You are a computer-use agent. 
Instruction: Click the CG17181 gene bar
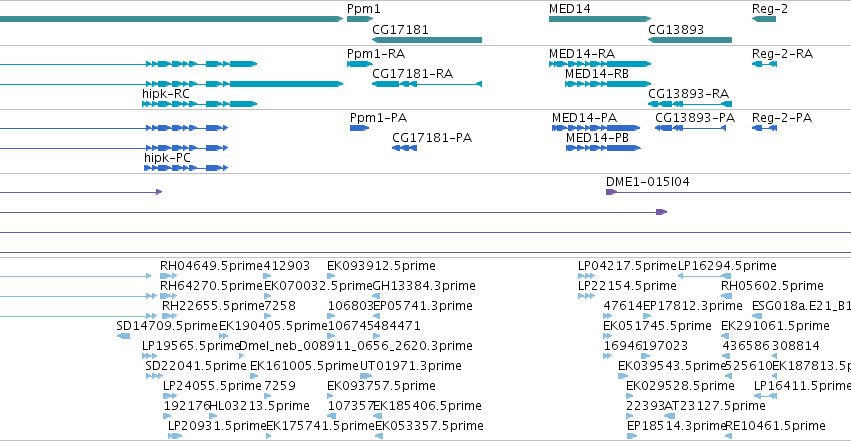tap(427, 40)
